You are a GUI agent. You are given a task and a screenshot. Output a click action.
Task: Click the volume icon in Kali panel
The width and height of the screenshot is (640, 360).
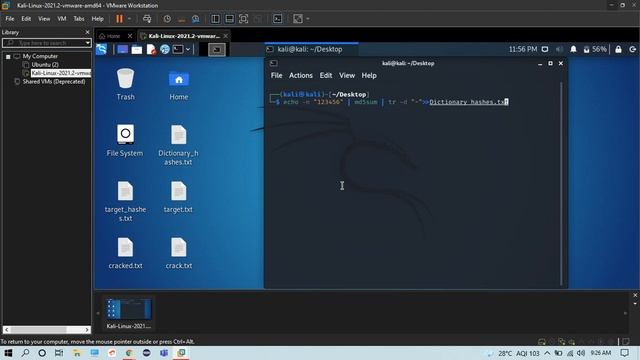(x=559, y=49)
